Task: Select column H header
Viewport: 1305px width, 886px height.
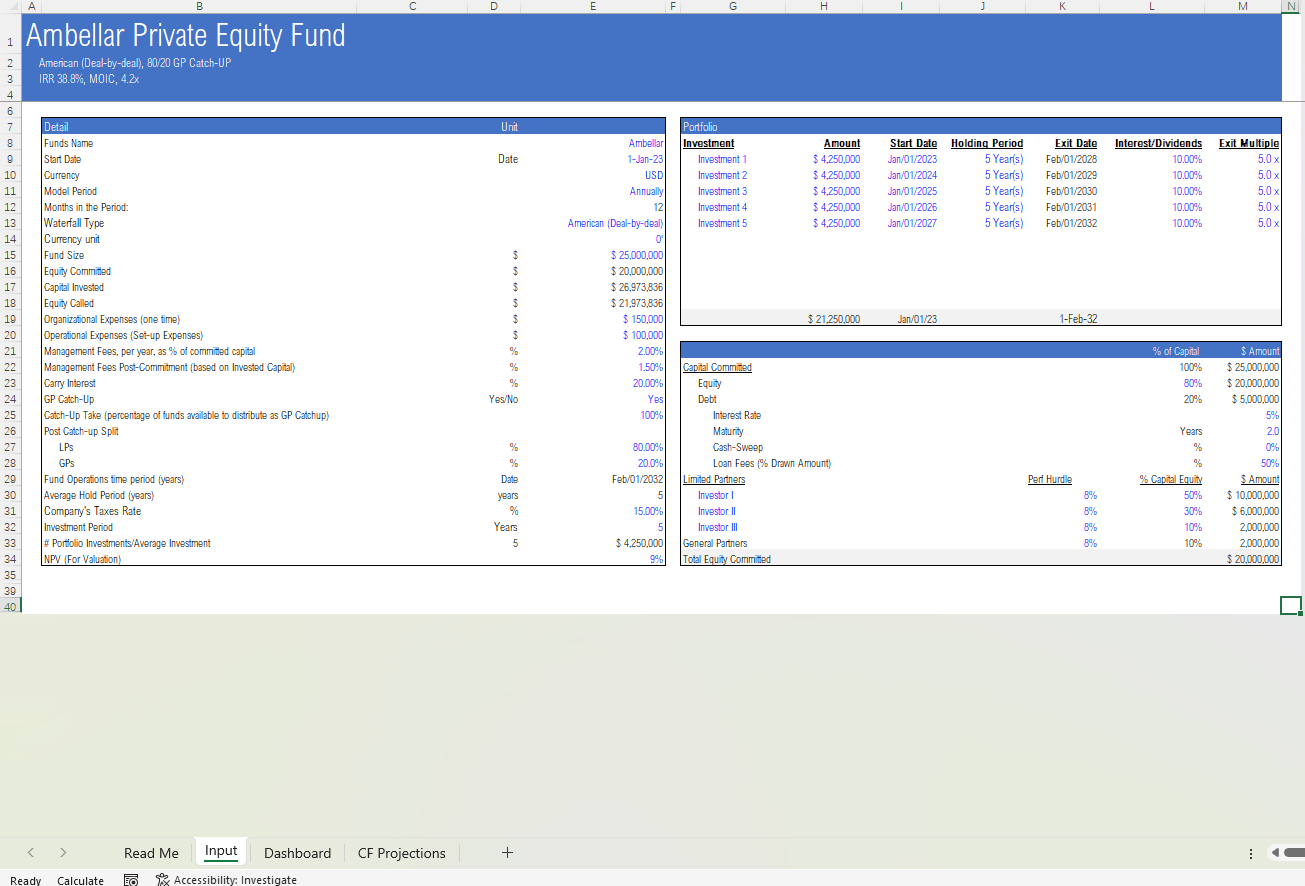Action: (x=823, y=6)
